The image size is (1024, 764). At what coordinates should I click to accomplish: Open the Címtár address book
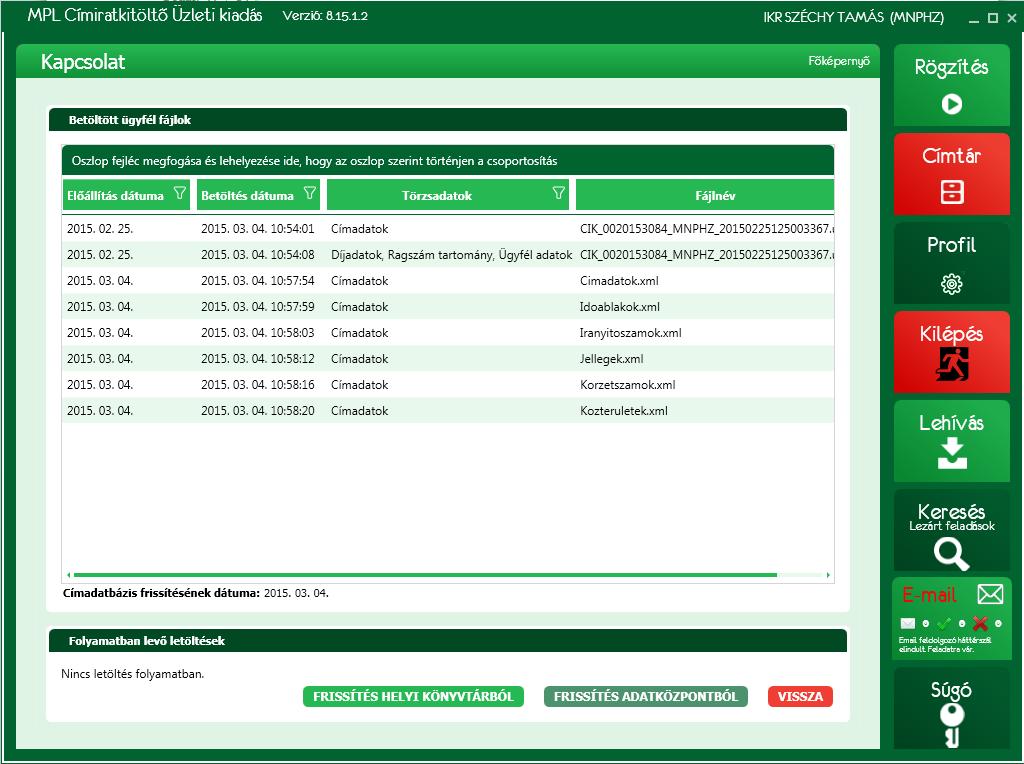coord(952,174)
